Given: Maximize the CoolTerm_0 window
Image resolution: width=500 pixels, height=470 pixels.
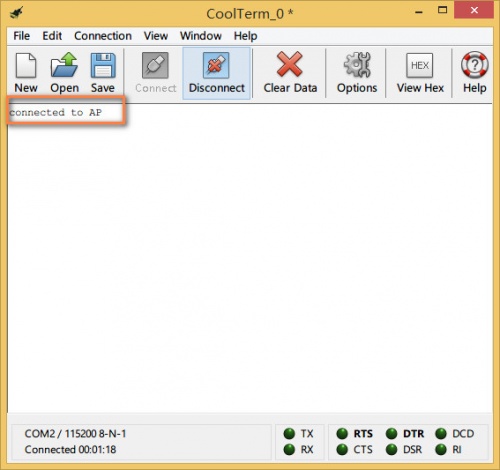Looking at the screenshot, I should (442, 10).
